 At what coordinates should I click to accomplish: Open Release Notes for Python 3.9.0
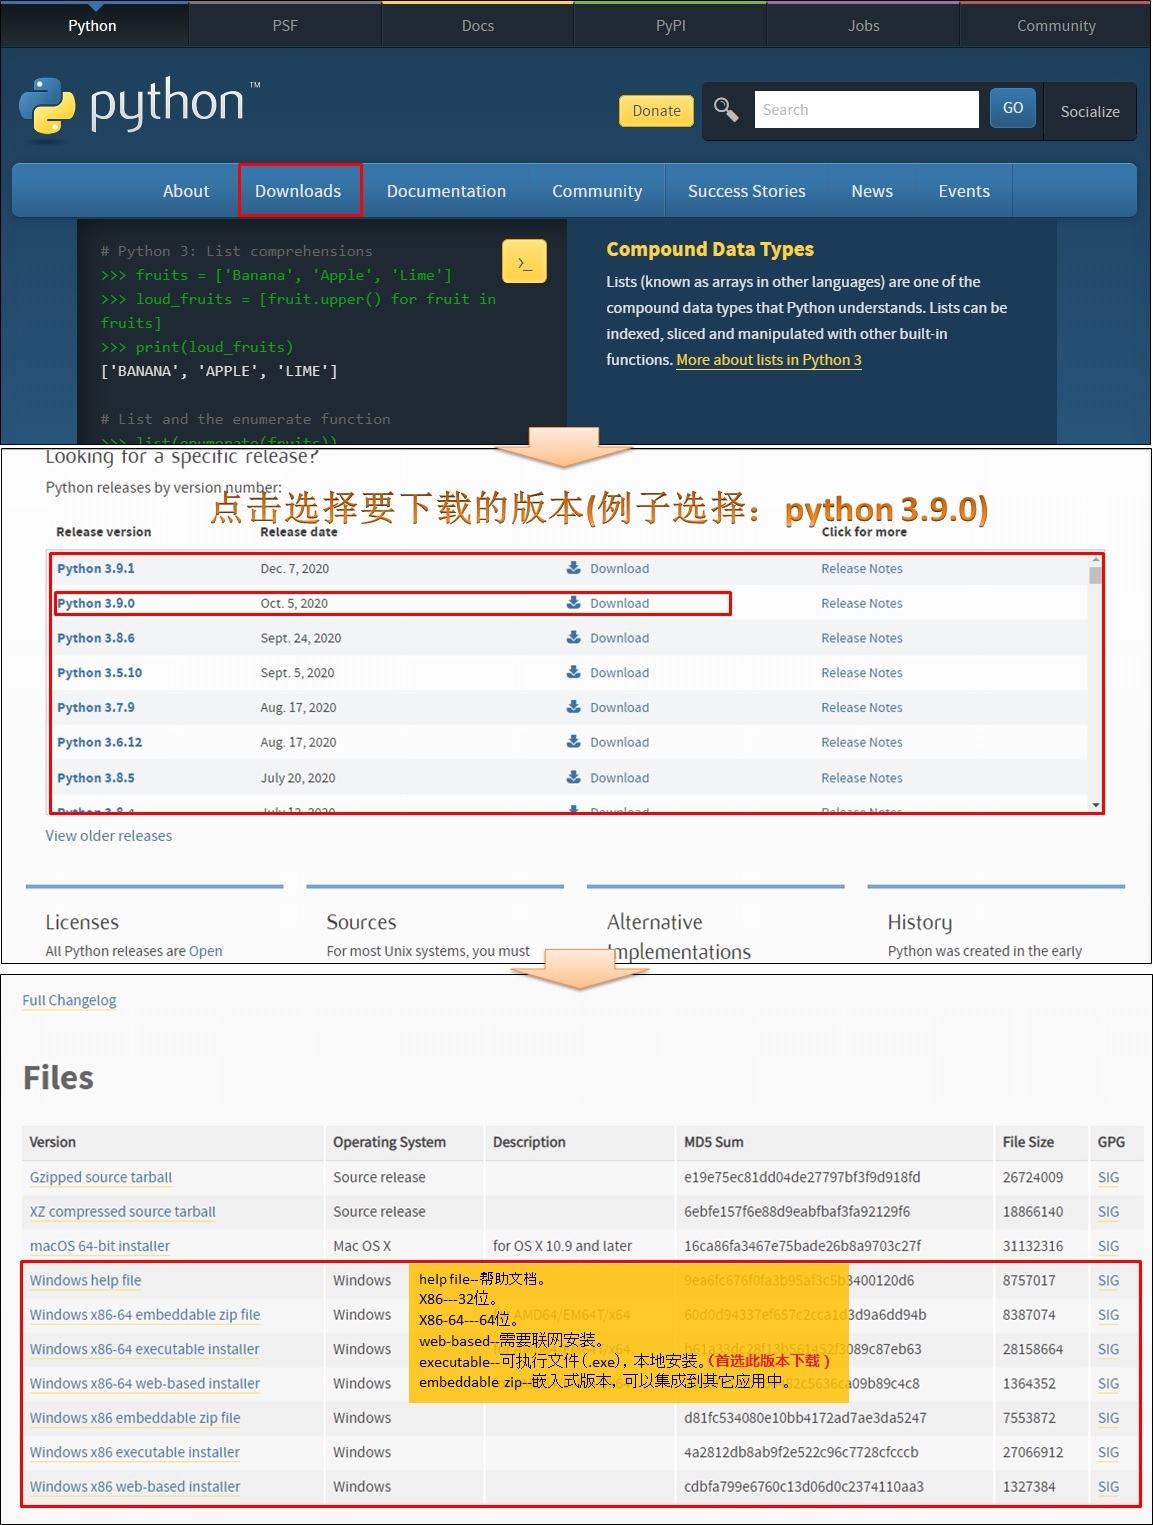(862, 603)
